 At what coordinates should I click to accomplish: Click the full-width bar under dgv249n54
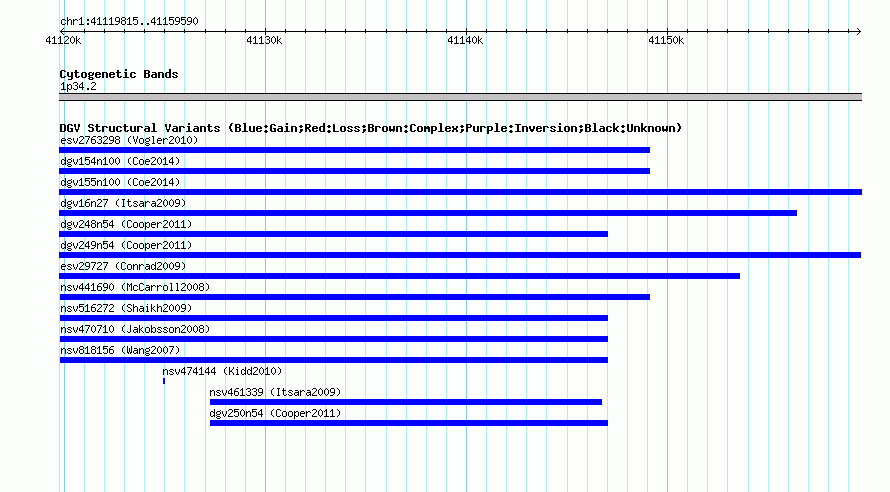tap(460, 255)
